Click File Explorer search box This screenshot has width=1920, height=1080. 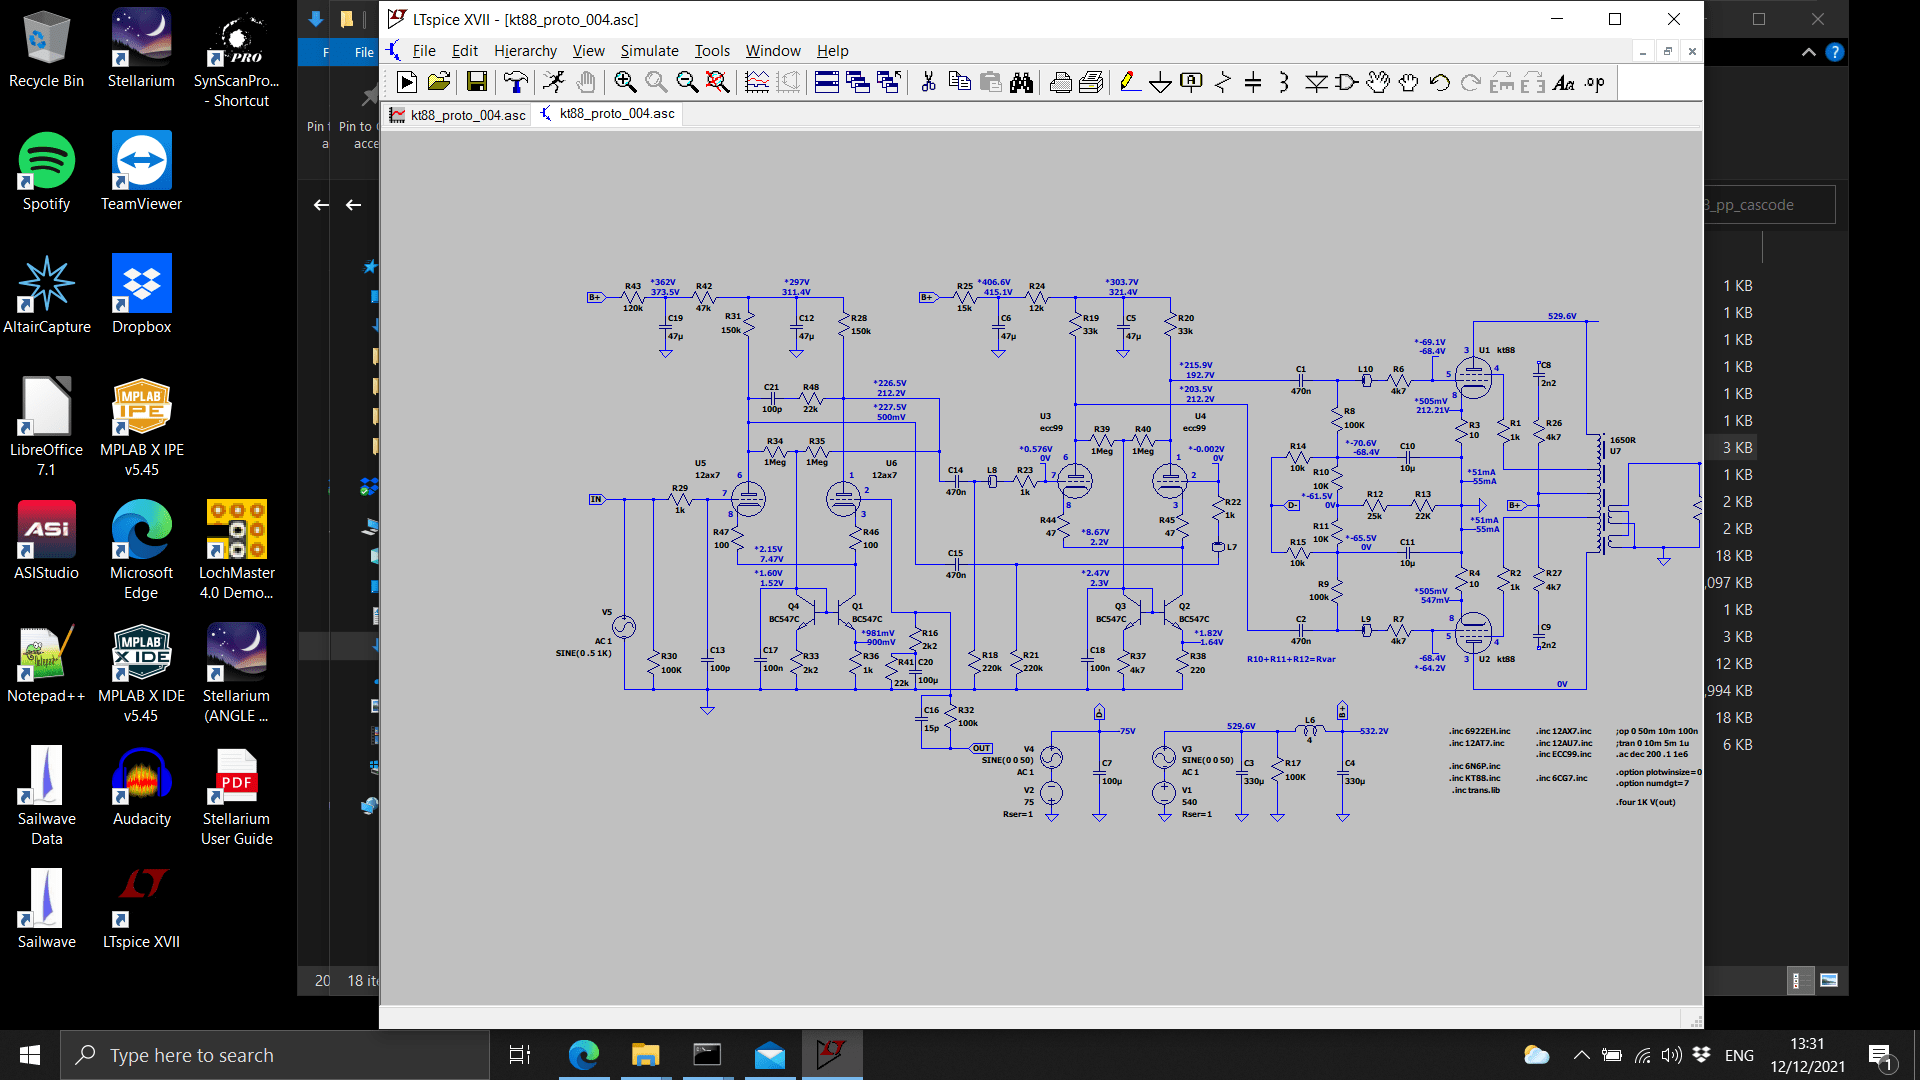[1769, 205]
